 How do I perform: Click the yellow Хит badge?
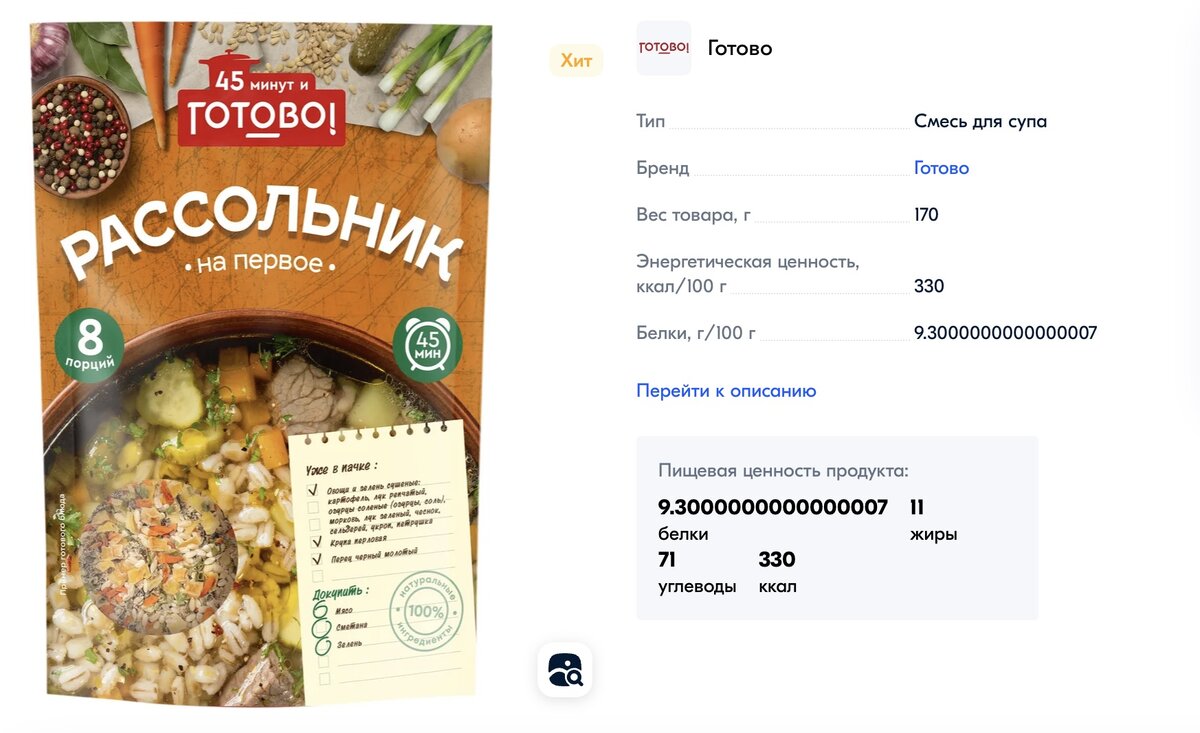coord(576,61)
